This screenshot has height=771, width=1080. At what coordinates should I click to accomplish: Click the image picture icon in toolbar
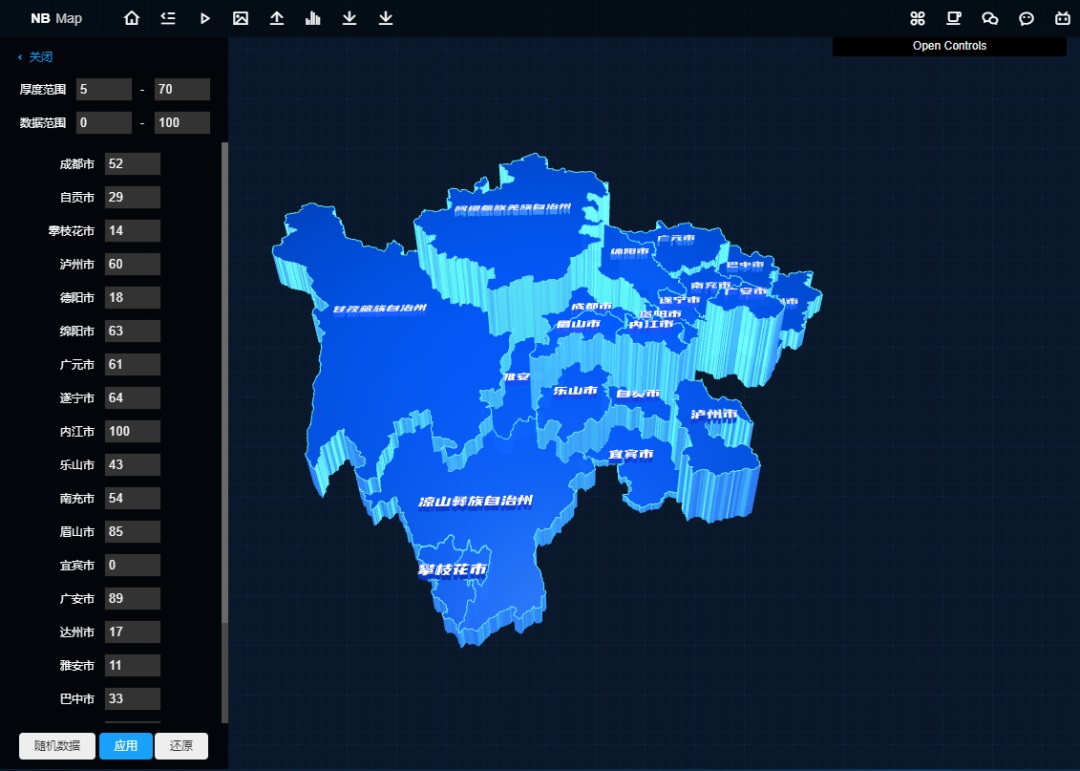coord(240,18)
